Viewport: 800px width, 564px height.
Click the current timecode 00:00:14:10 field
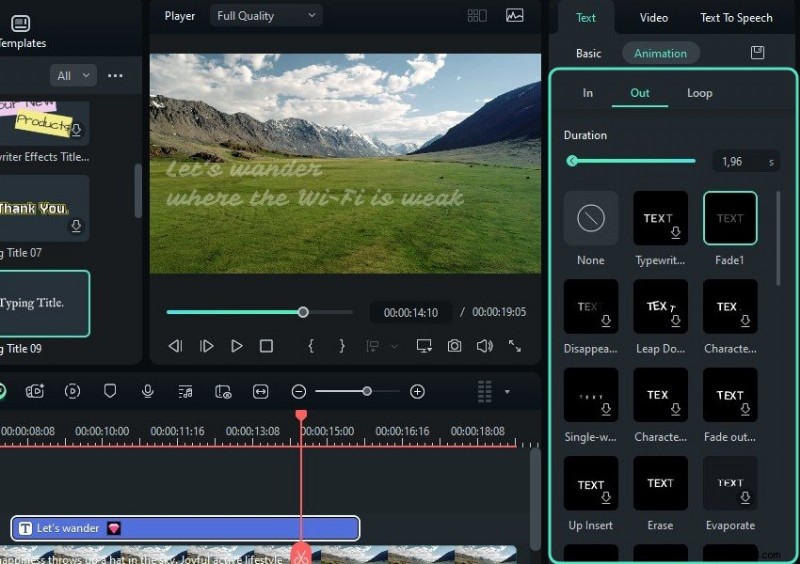411,312
